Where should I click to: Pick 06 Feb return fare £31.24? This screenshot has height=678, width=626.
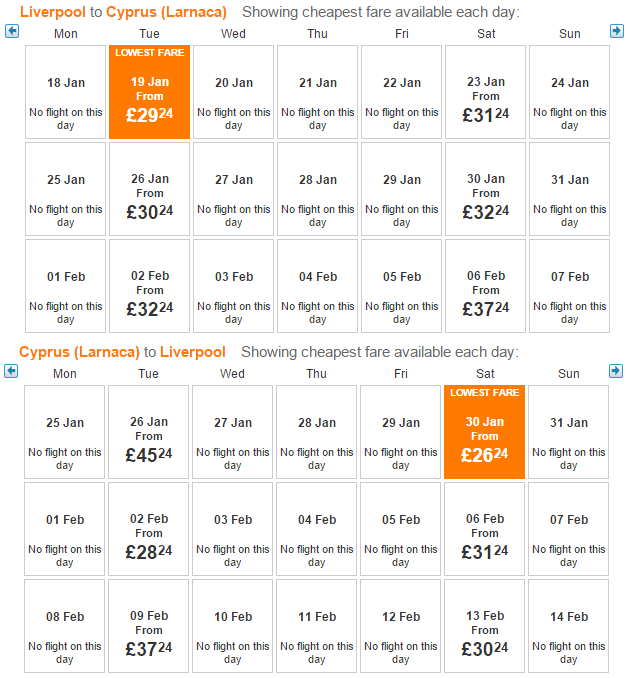pos(485,529)
